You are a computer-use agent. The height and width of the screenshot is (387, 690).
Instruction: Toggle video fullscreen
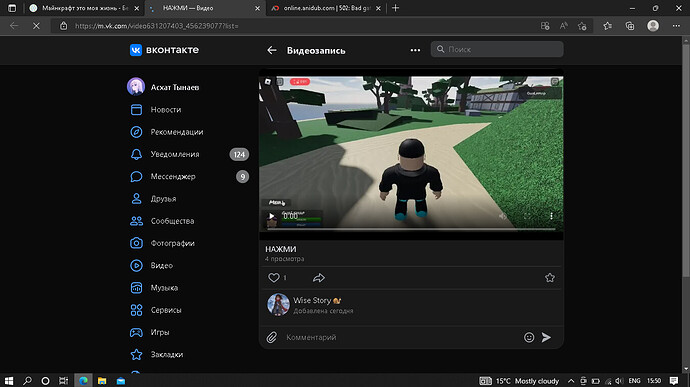[527, 216]
